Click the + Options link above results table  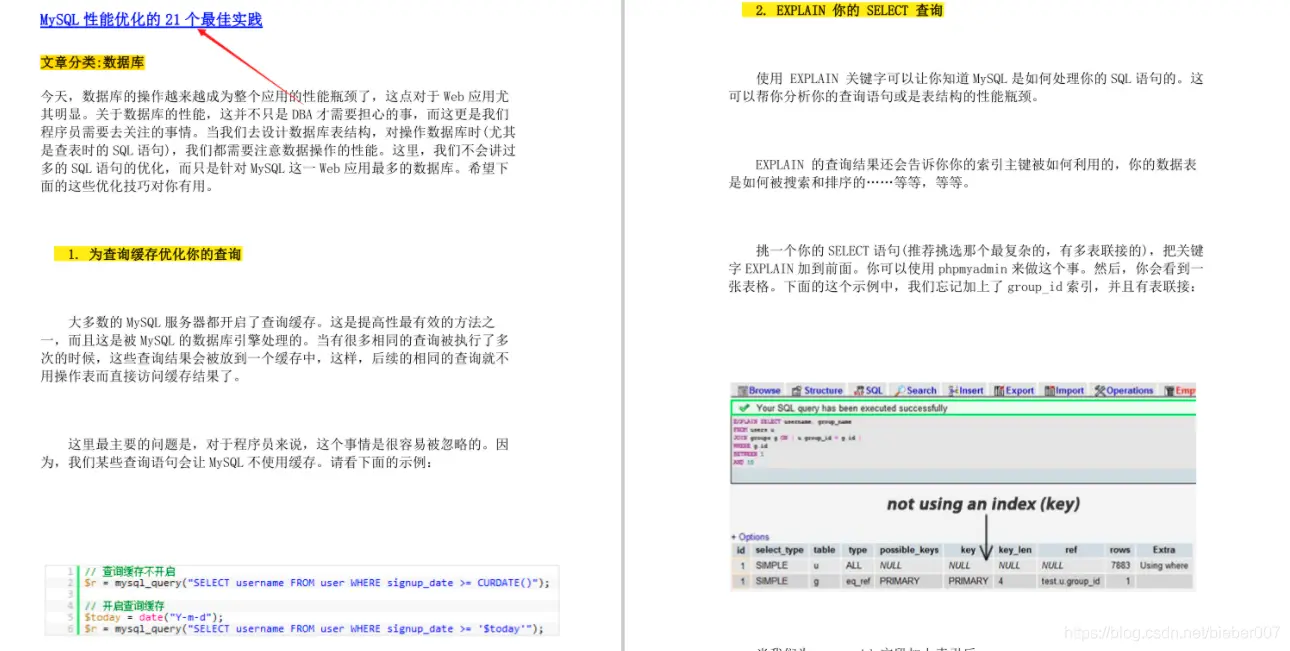coord(750,537)
